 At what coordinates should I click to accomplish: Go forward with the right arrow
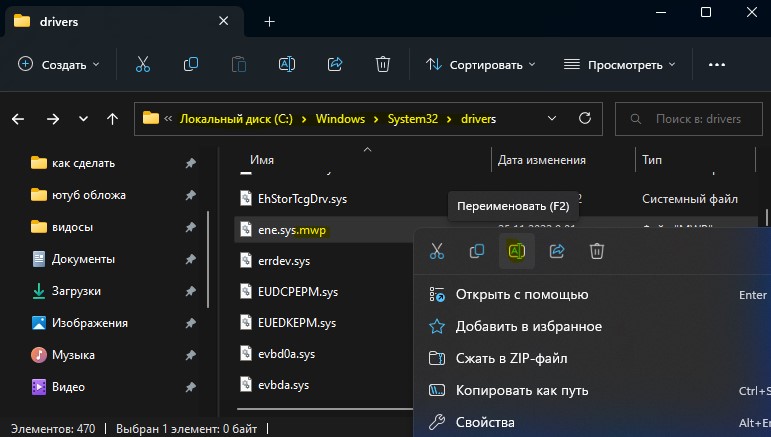point(53,119)
